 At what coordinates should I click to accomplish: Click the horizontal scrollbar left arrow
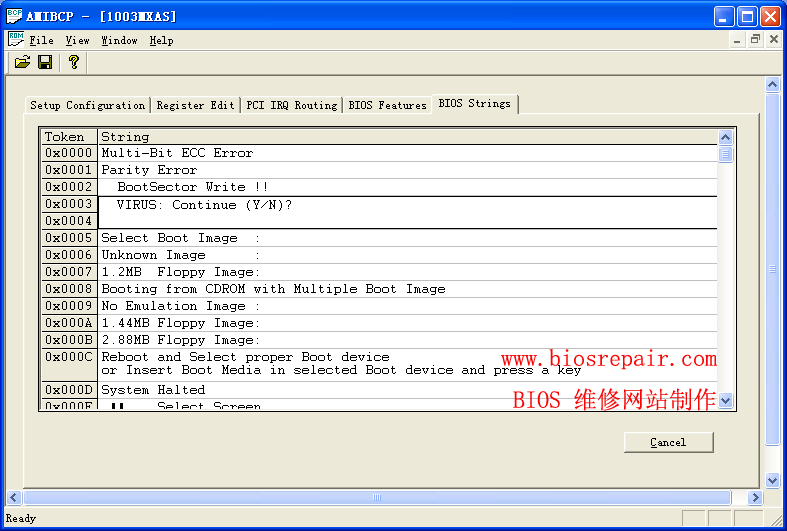point(13,497)
